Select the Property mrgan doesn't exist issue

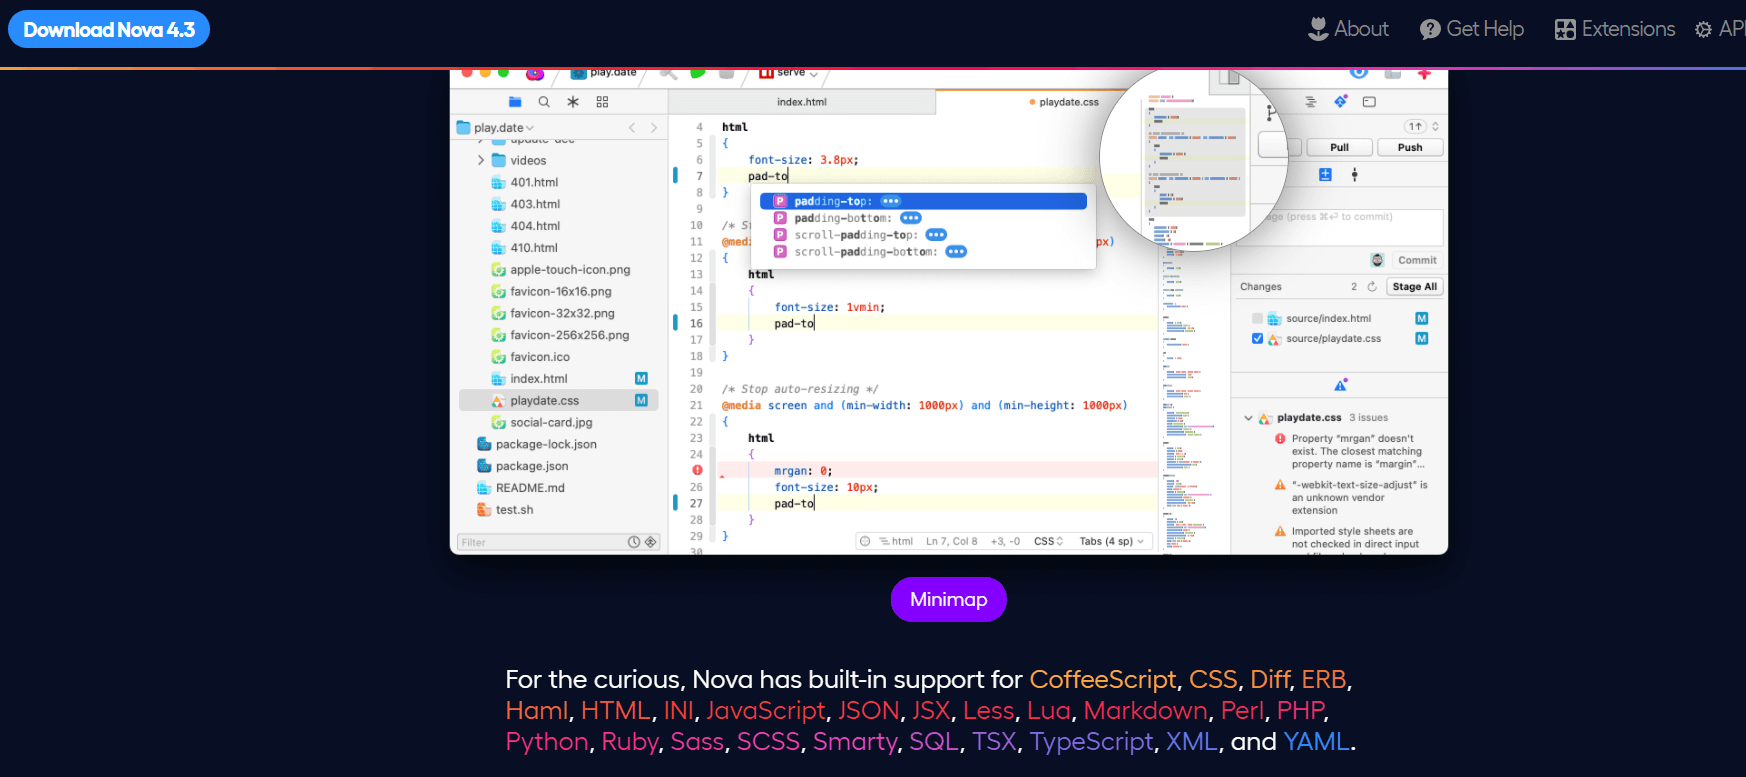[1349, 451]
